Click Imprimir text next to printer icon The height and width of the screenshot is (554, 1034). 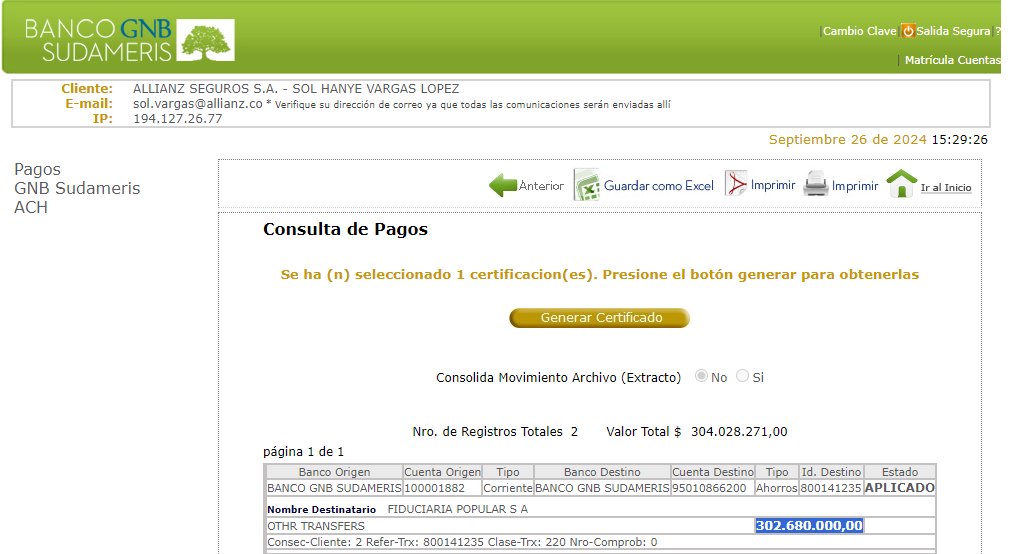pos(855,186)
